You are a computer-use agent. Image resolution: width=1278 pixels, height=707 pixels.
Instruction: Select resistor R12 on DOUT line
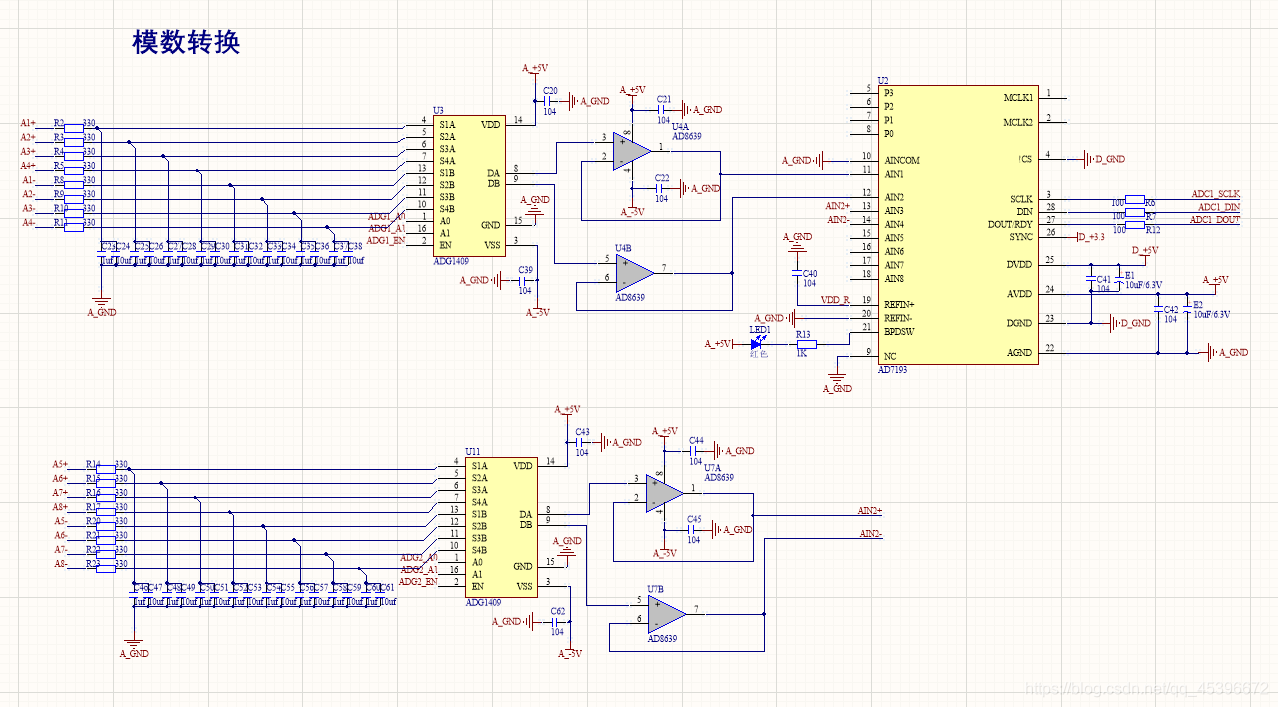tap(1135, 224)
